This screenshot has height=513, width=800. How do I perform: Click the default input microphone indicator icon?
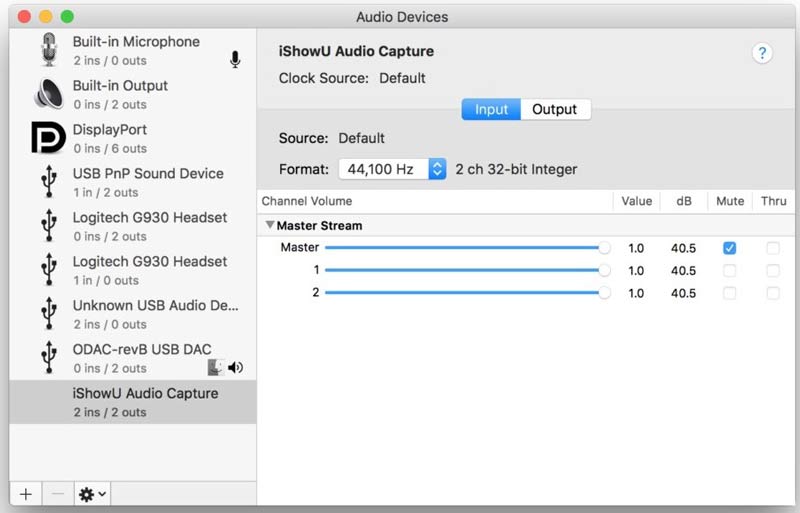235,60
